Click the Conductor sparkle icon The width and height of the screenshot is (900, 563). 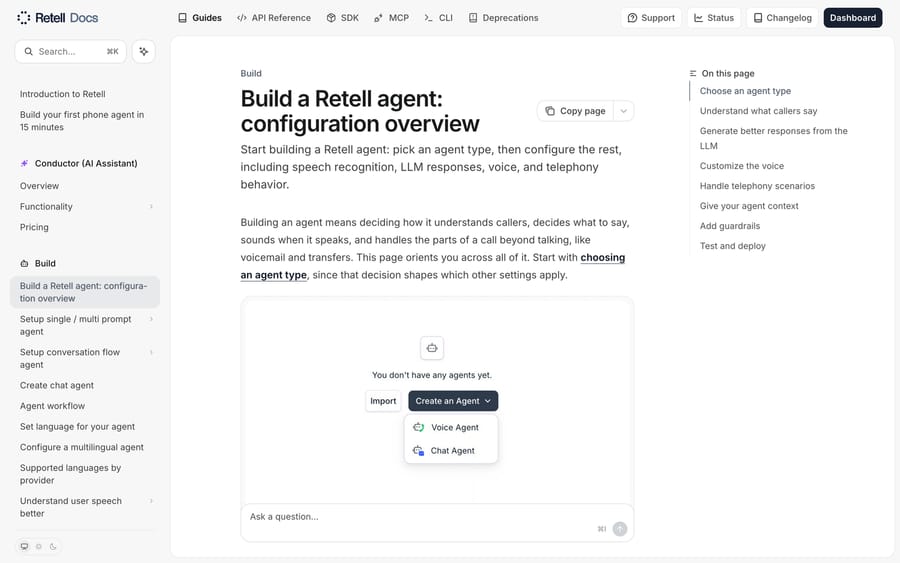click(x=24, y=164)
